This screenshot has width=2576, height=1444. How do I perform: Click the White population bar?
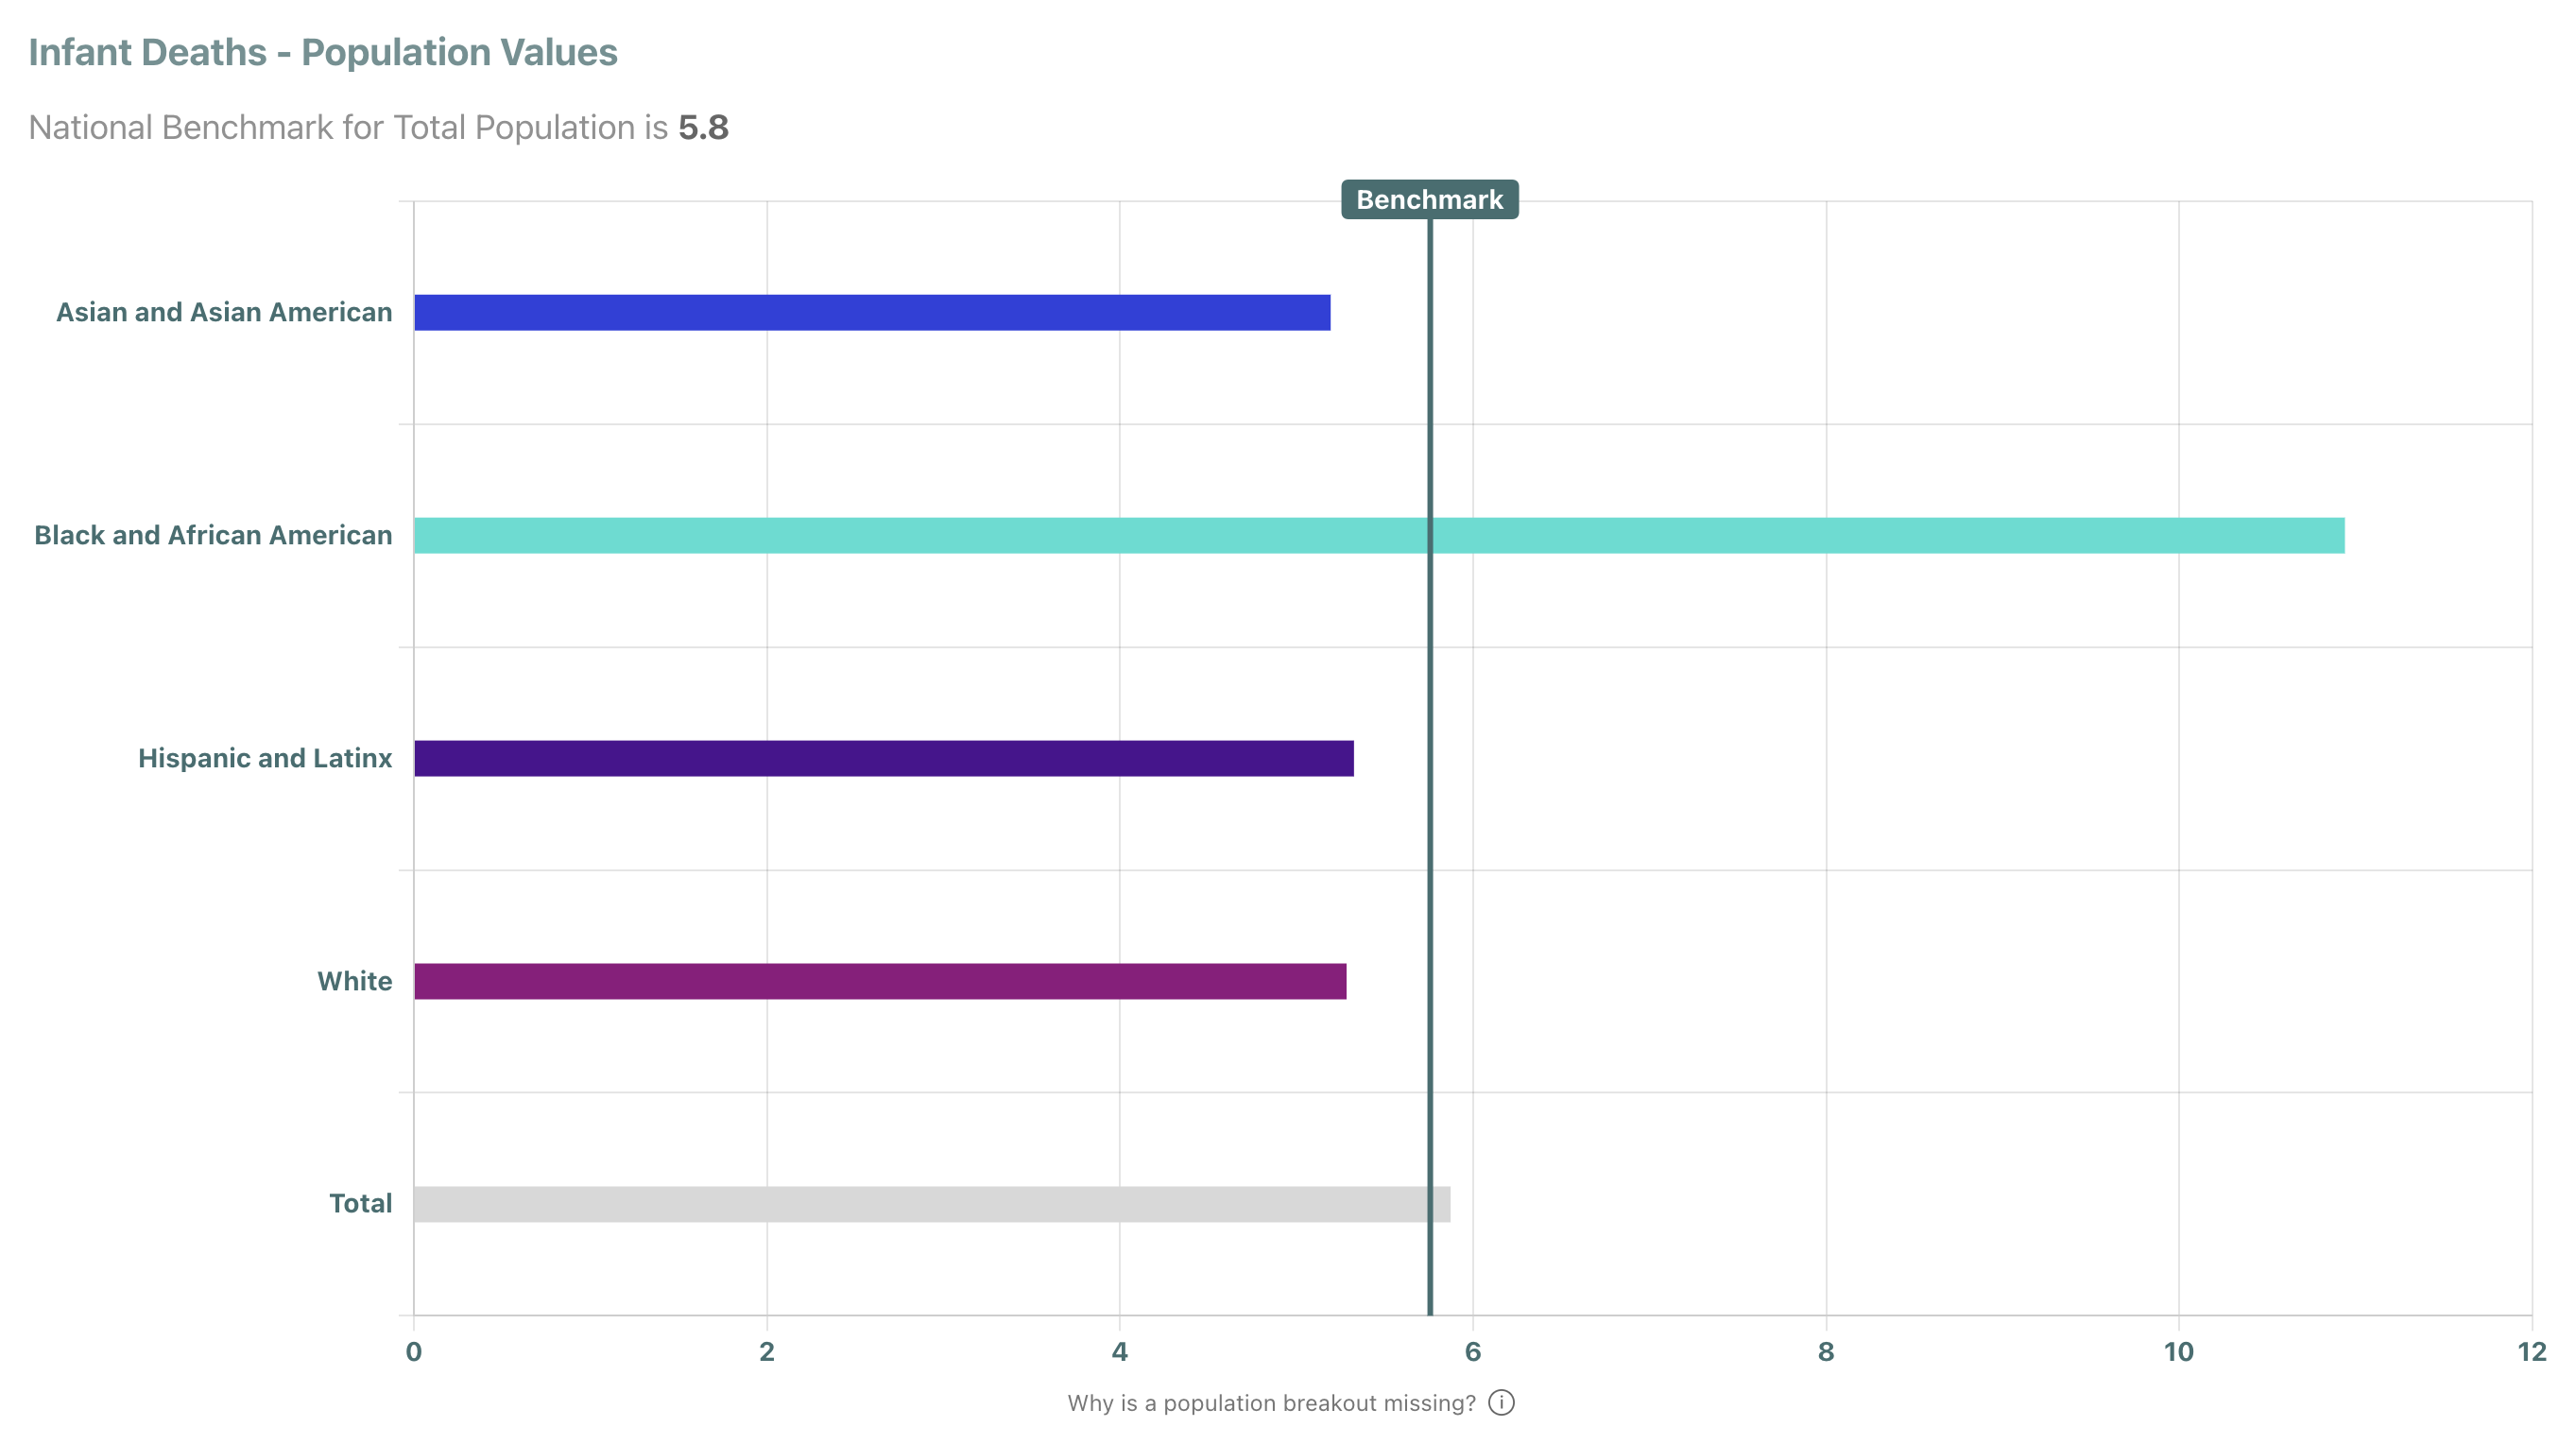(878, 980)
